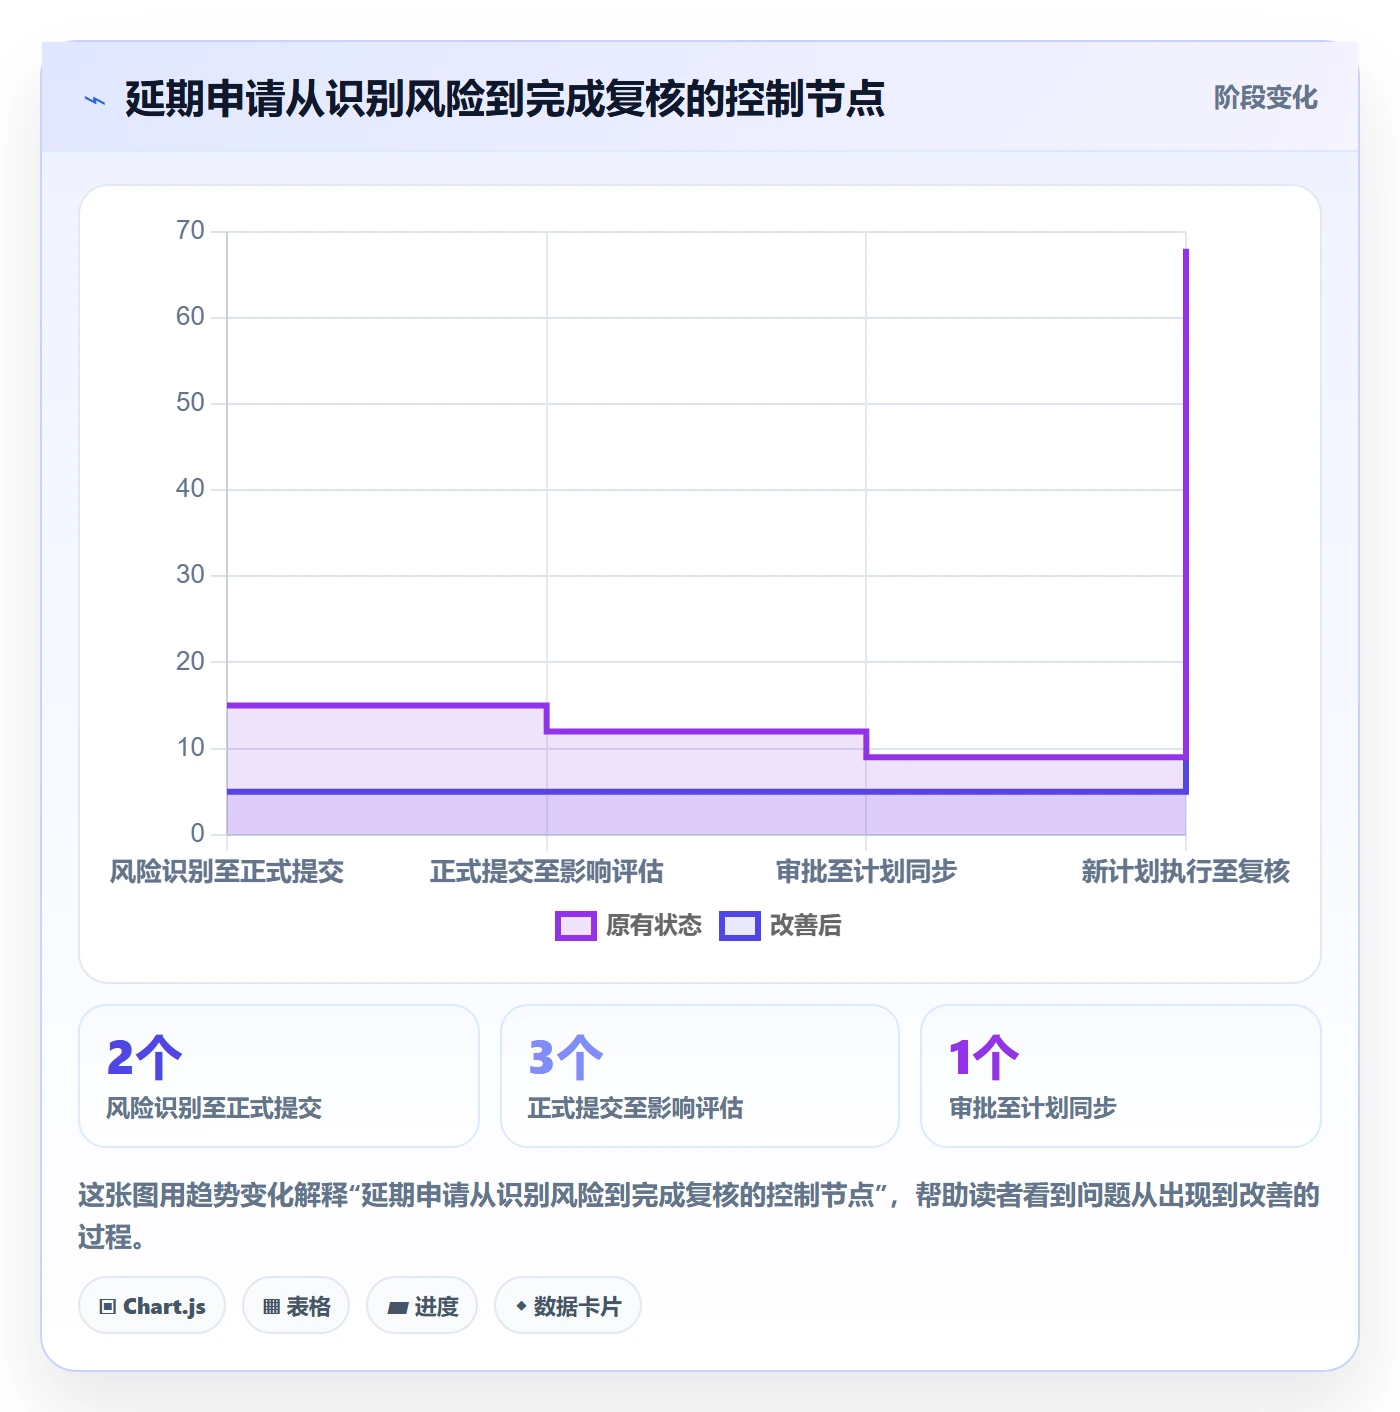Click the y-axis value 70

(190, 231)
